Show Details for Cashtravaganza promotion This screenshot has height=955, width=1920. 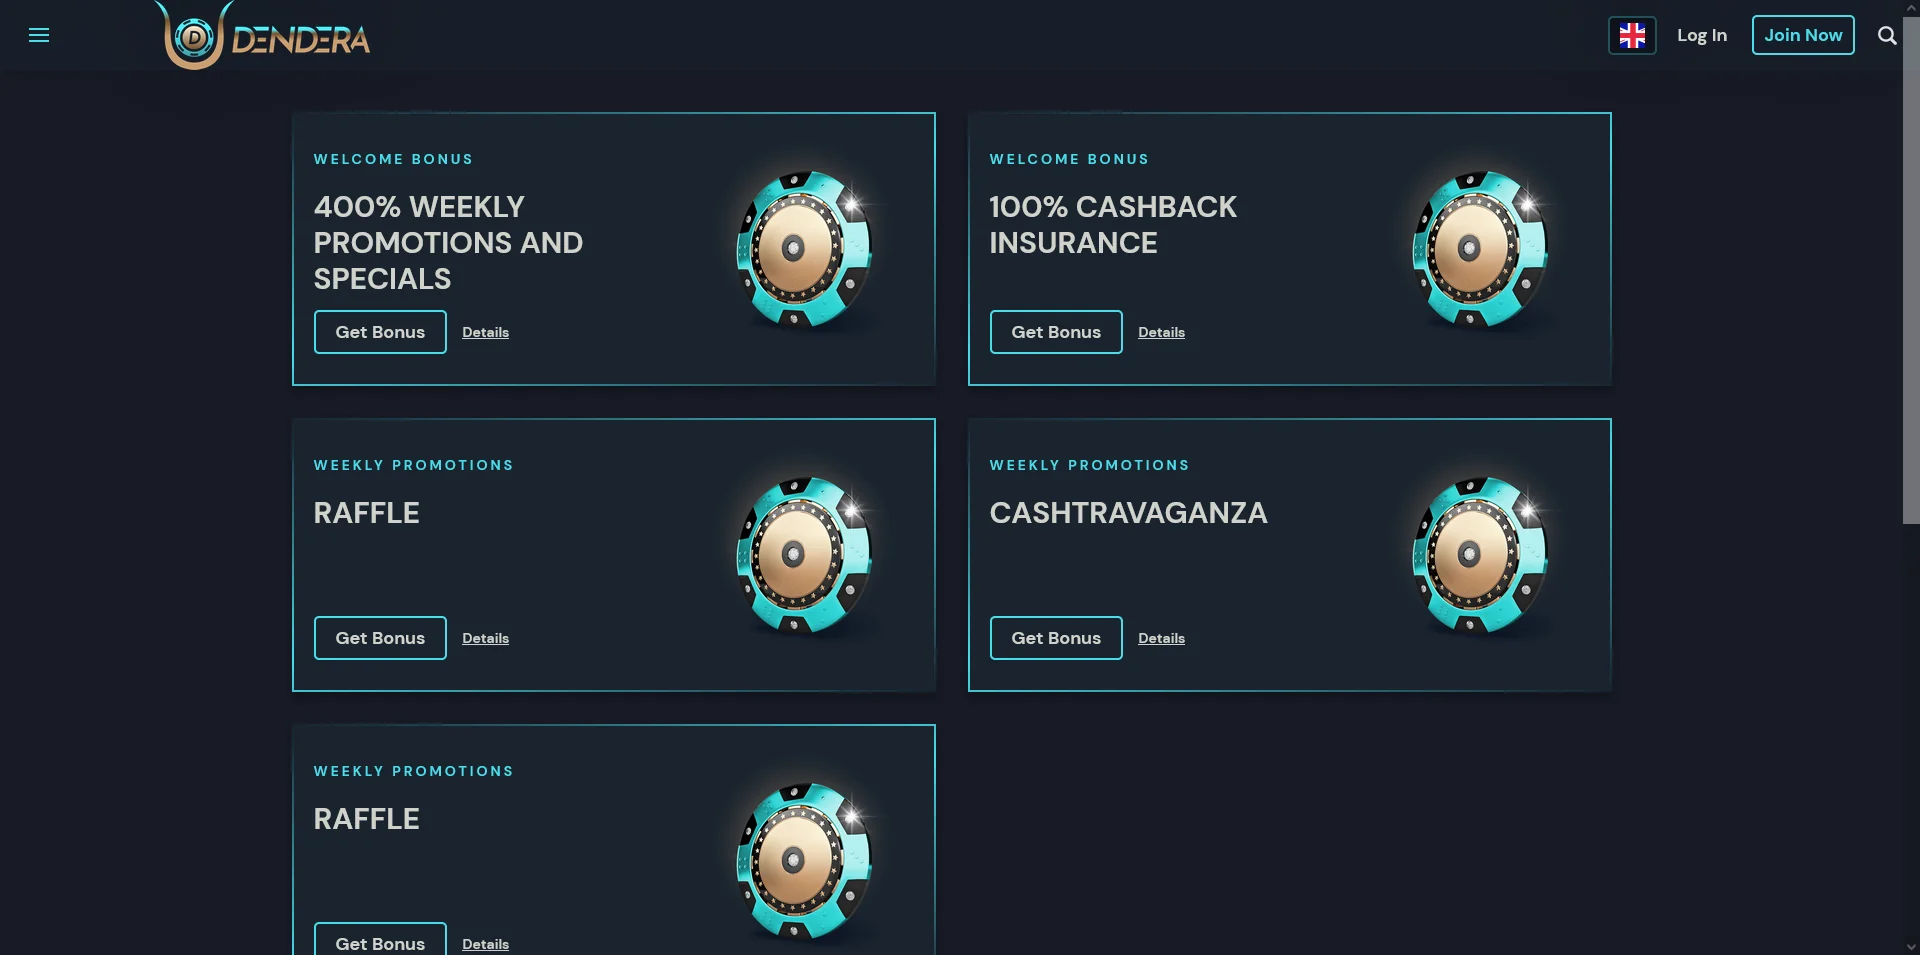click(1161, 639)
